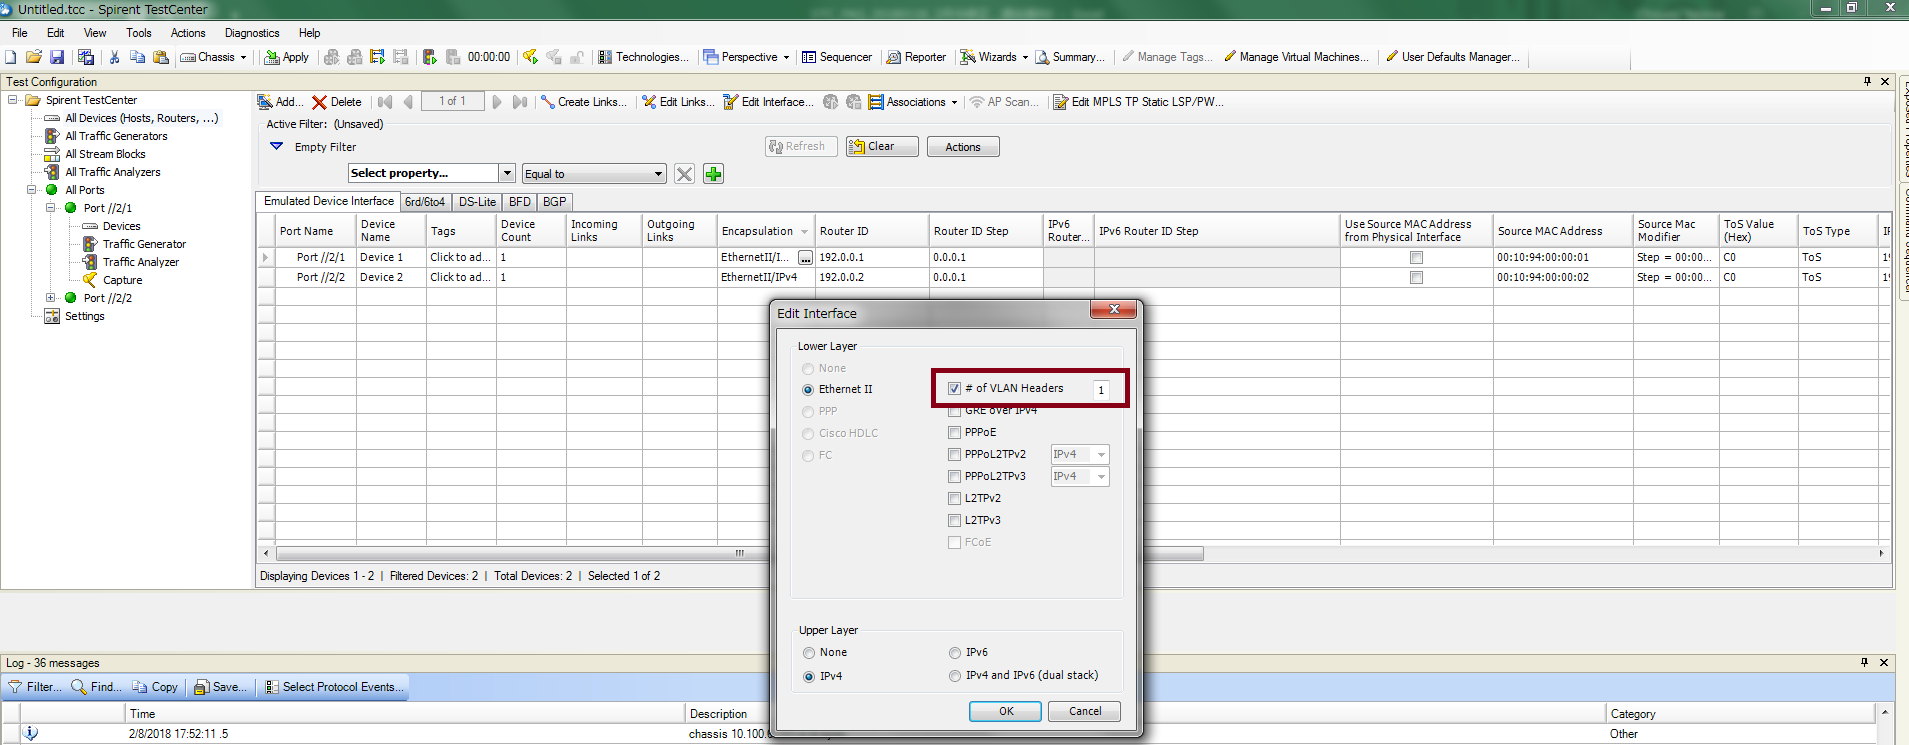
Task: Click the Save disk icon
Action: (x=57, y=57)
